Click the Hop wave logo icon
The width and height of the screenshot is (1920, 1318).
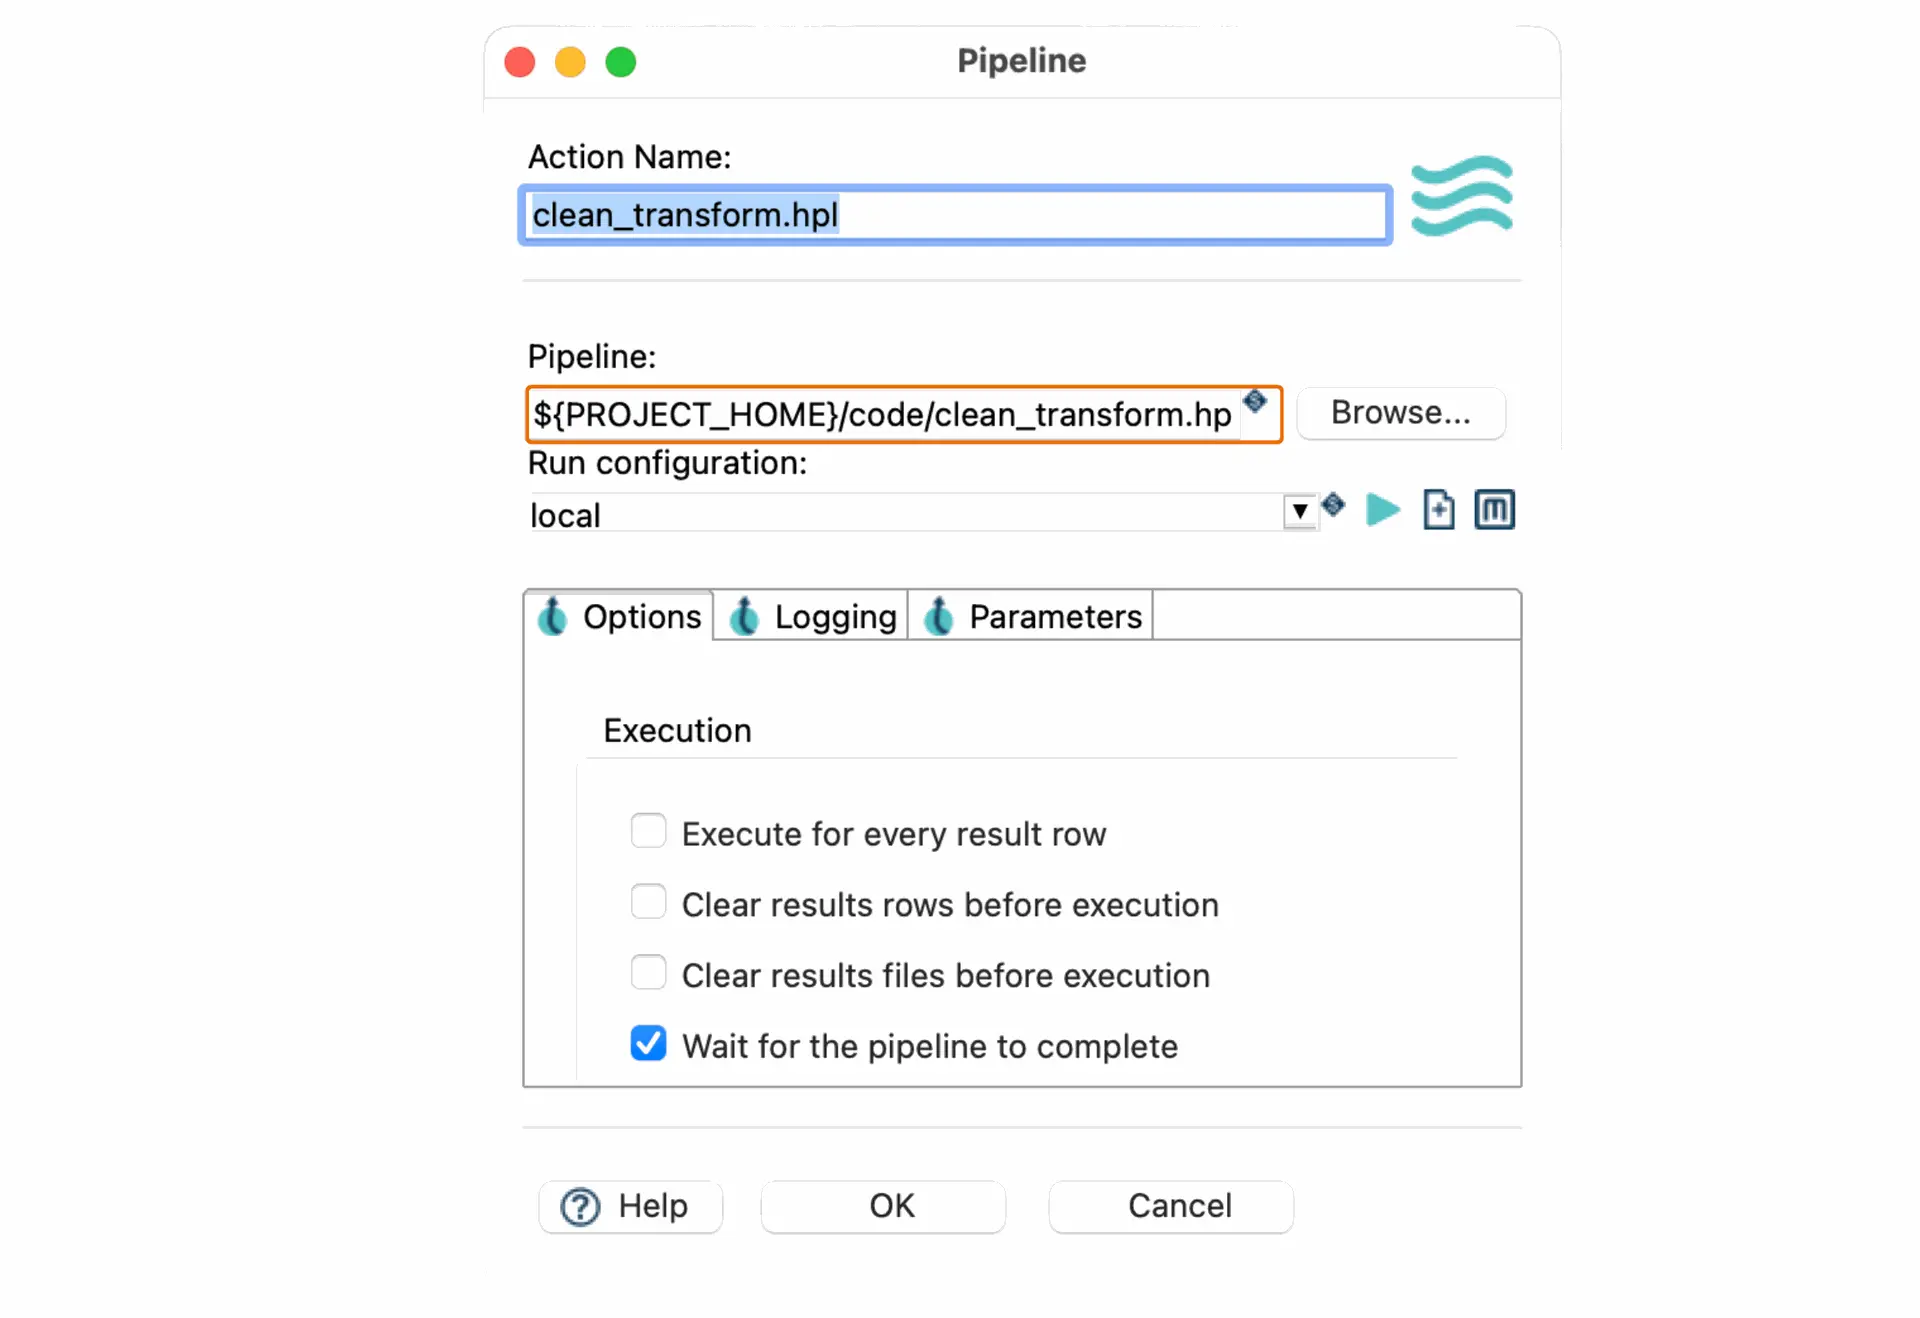(x=1462, y=196)
